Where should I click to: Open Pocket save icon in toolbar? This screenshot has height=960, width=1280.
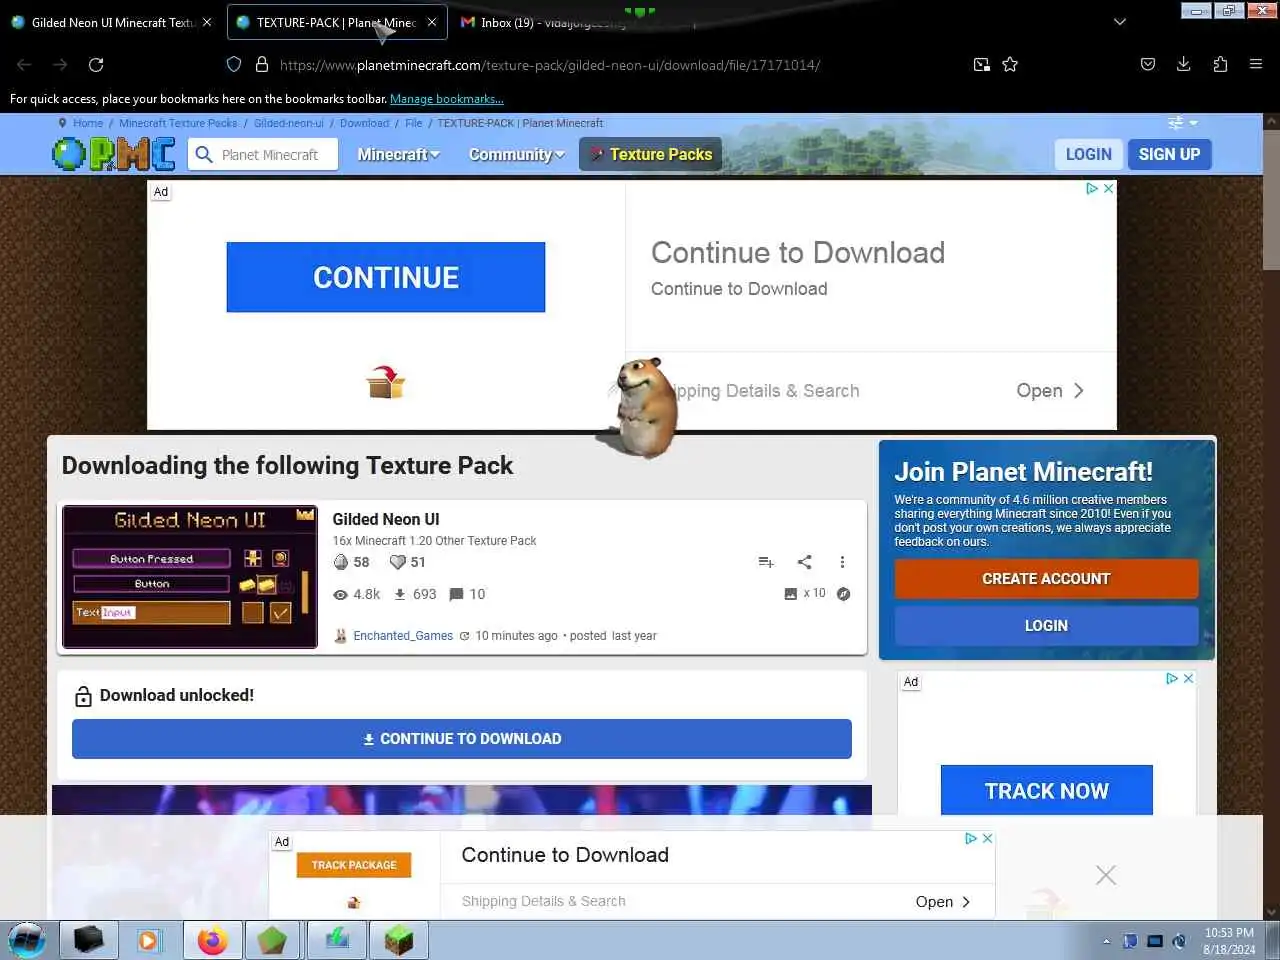pos(1148,64)
